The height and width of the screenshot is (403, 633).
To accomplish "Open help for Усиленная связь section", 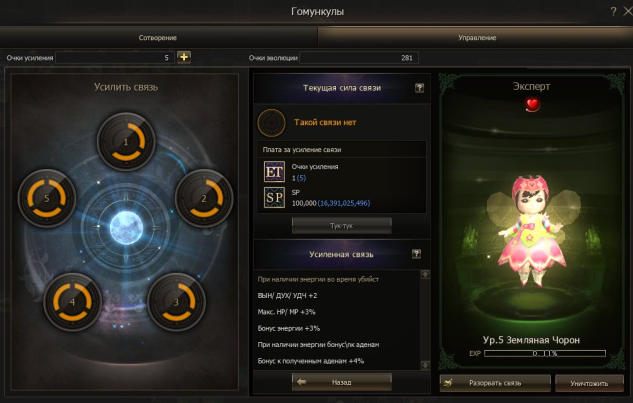I will pyautogui.click(x=416, y=254).
